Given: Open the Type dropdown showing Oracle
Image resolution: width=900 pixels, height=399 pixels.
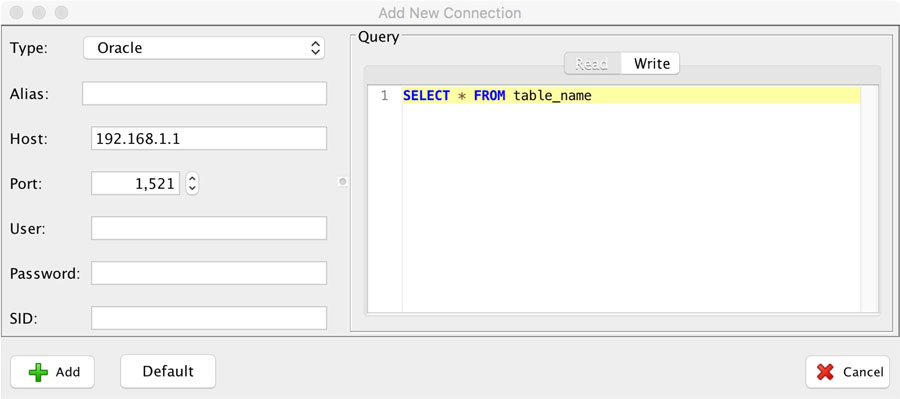Looking at the screenshot, I should pos(204,48).
